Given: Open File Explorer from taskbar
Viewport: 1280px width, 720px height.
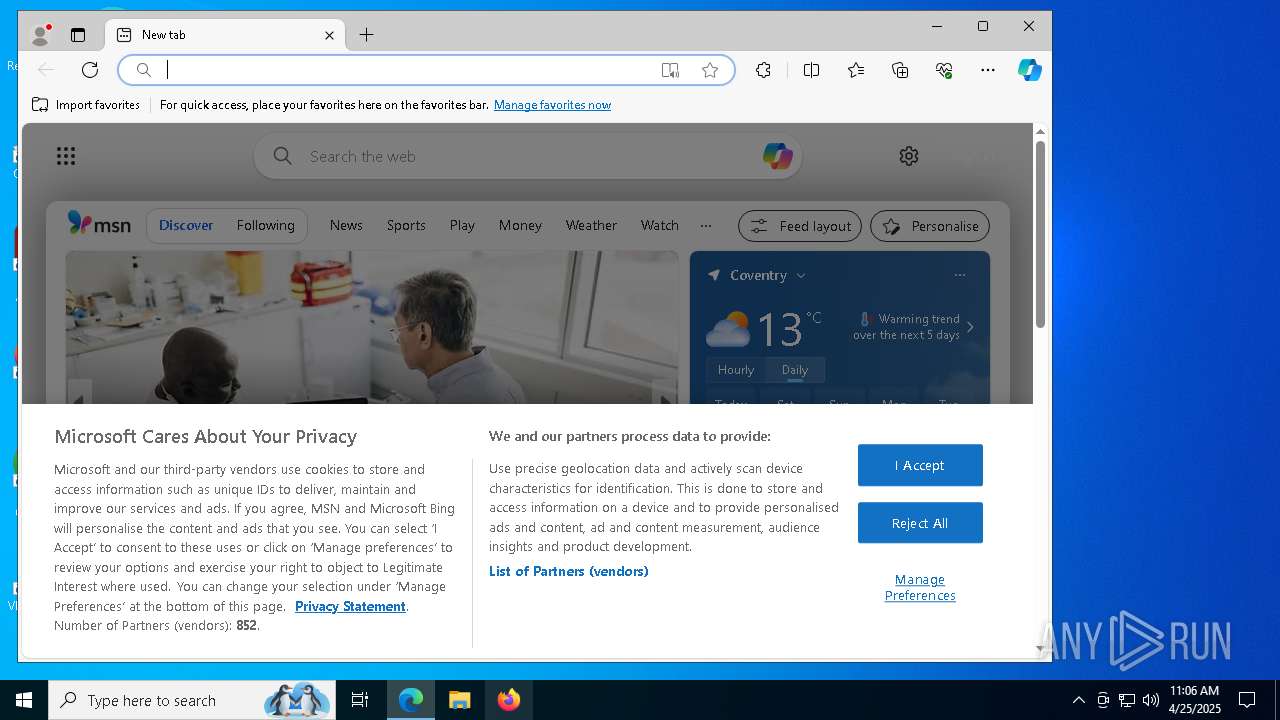Looking at the screenshot, I should 459,700.
